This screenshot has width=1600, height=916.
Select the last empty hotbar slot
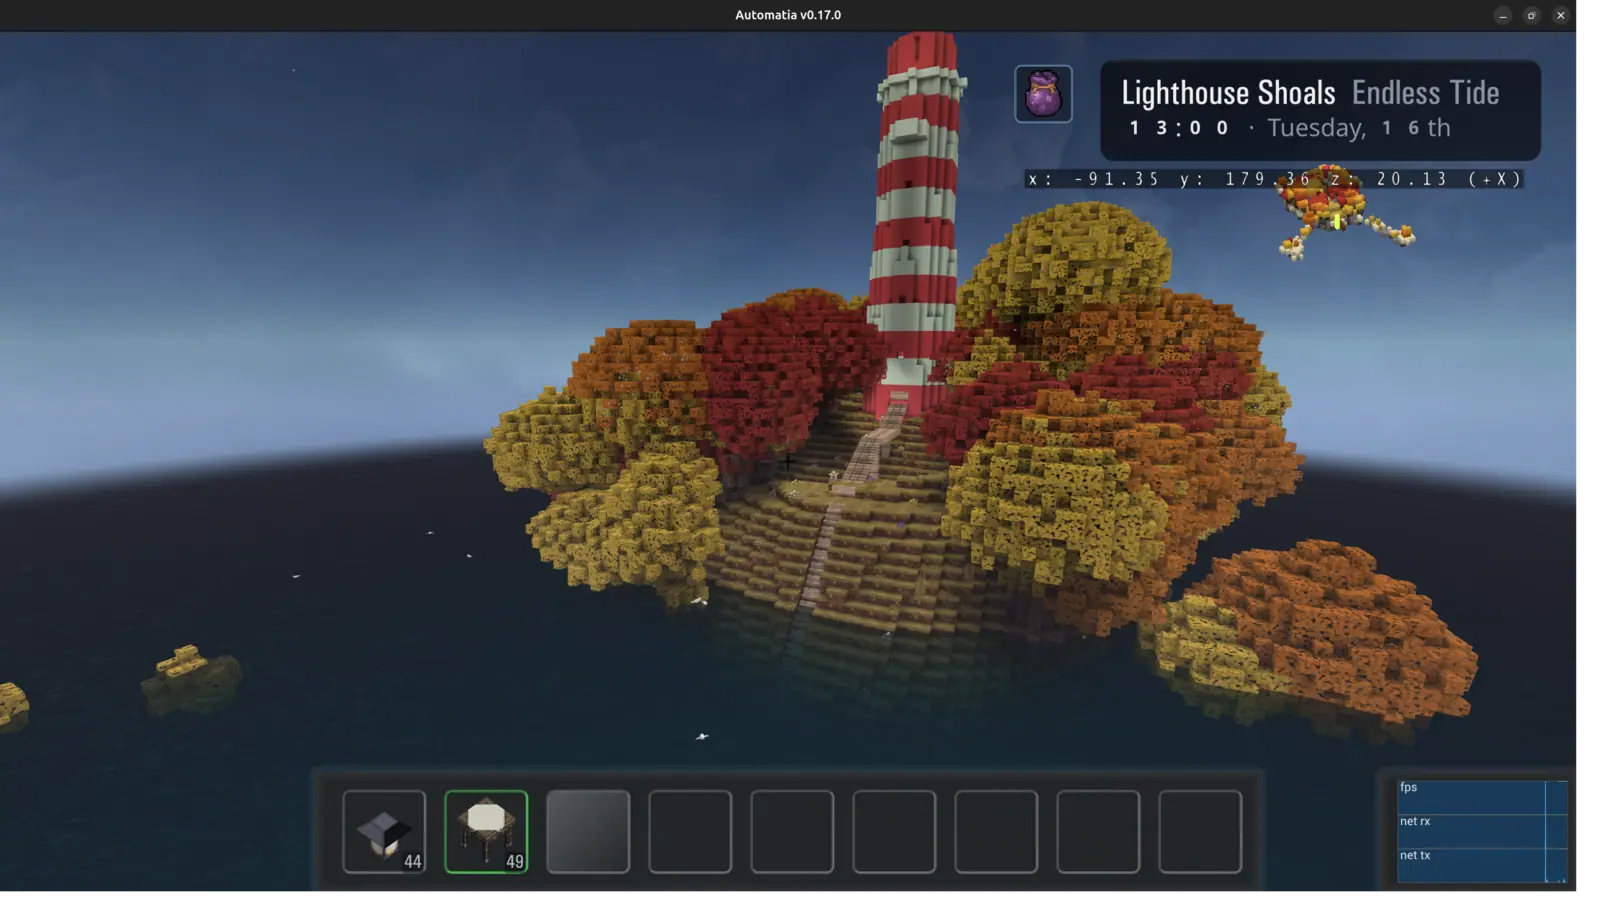point(1200,831)
